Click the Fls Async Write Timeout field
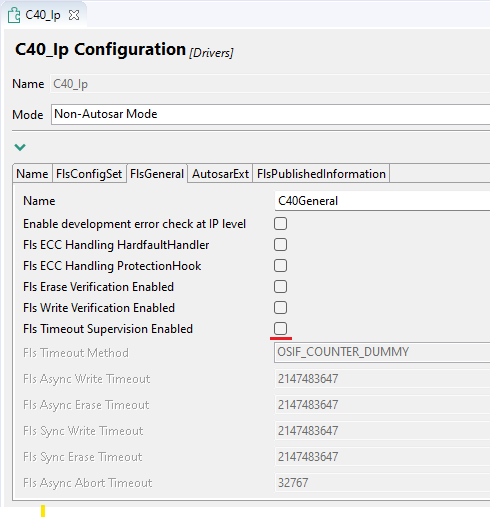This screenshot has width=490, height=518. click(x=382, y=379)
